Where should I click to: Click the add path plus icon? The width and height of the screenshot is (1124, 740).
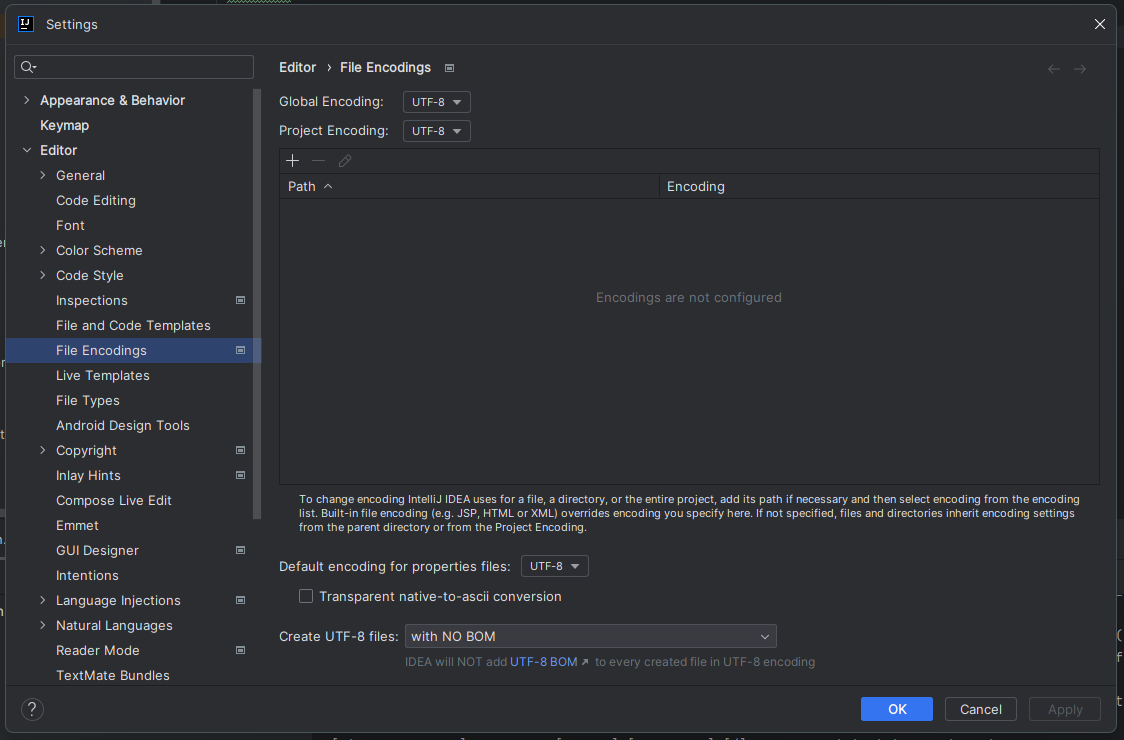click(x=292, y=161)
